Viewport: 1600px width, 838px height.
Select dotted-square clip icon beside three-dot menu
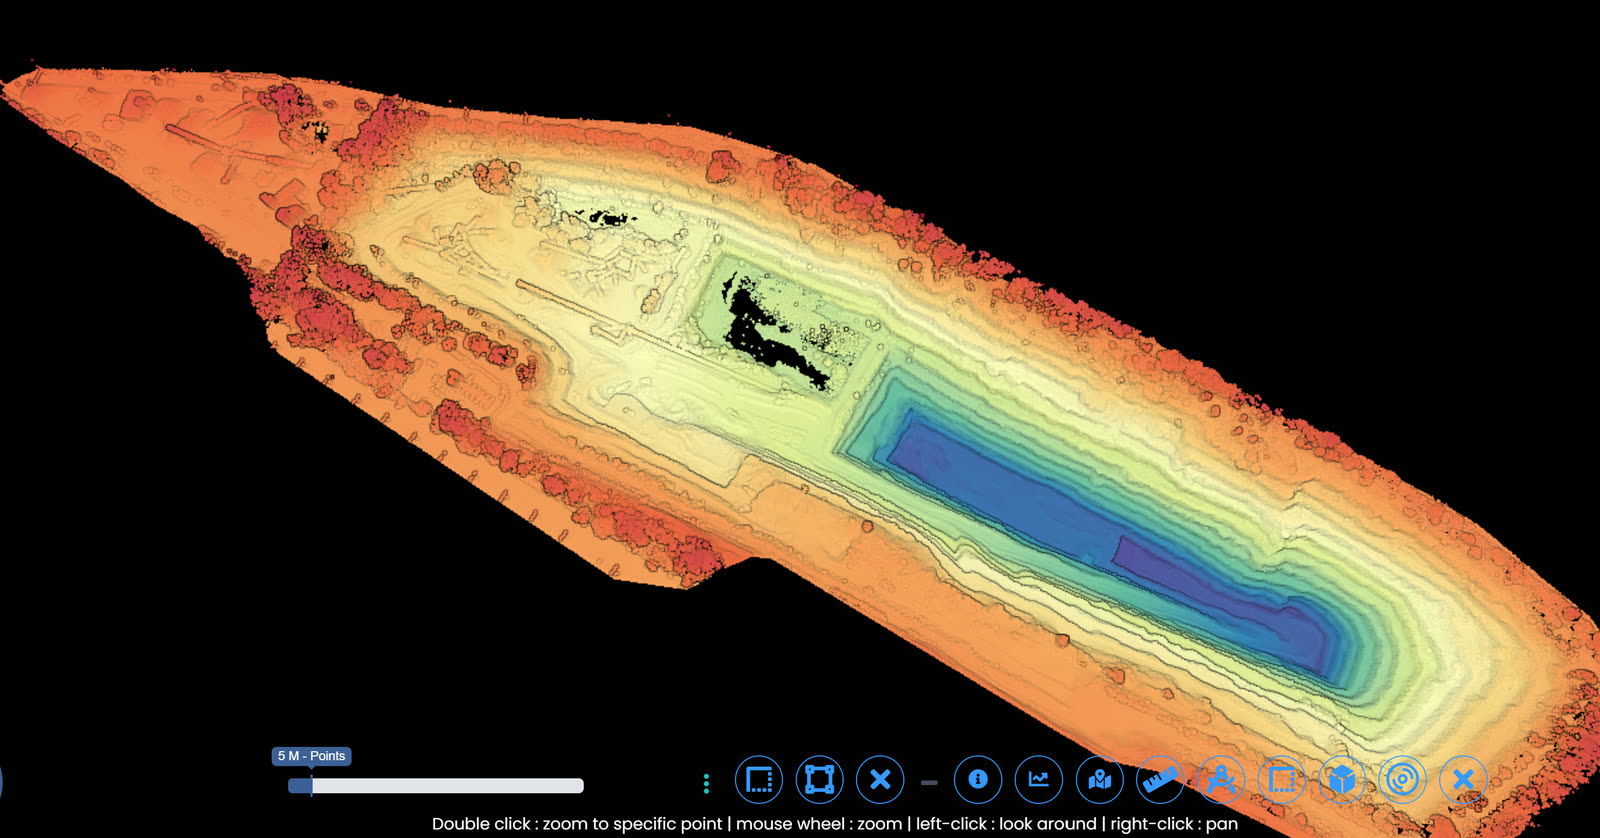[x=759, y=780]
